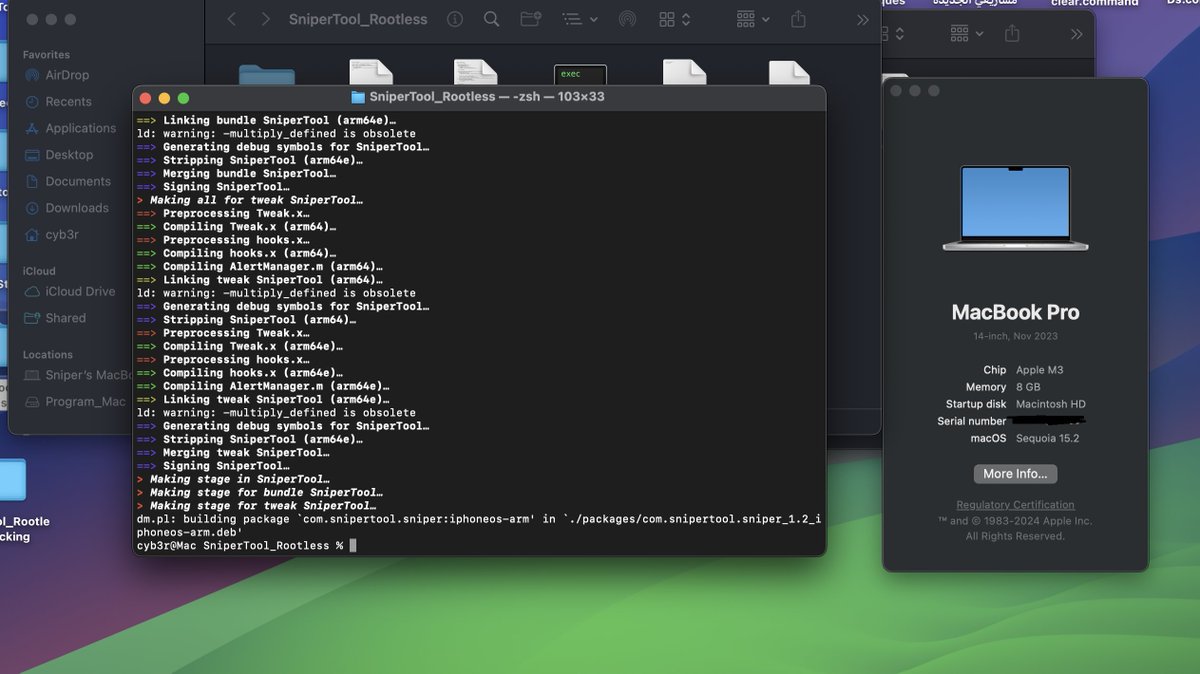Click the terminal command prompt line
Screen dimensions: 1200x674
point(246,545)
